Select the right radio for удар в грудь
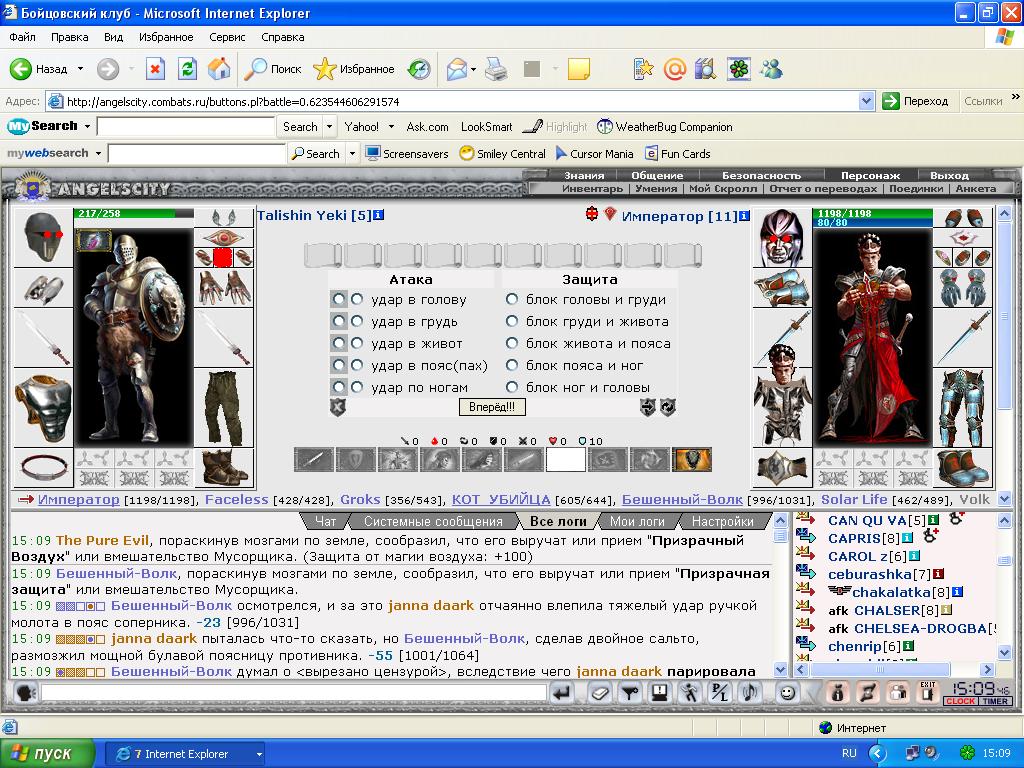The width and height of the screenshot is (1024, 768). (x=357, y=321)
